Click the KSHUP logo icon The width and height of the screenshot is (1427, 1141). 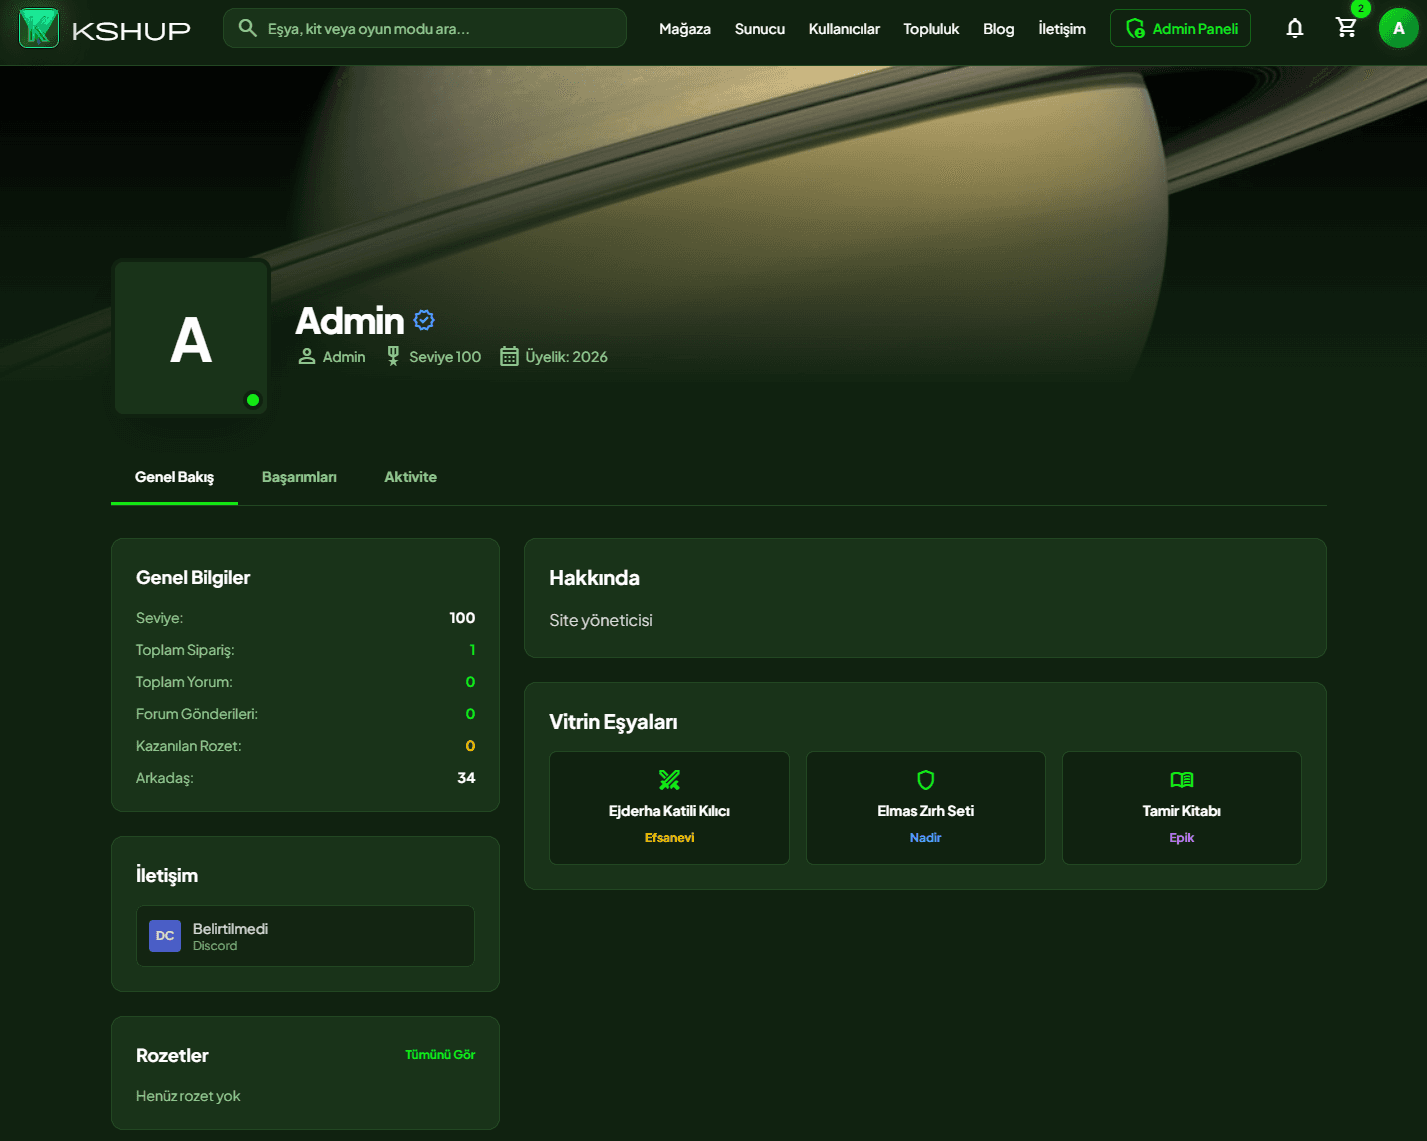(39, 29)
